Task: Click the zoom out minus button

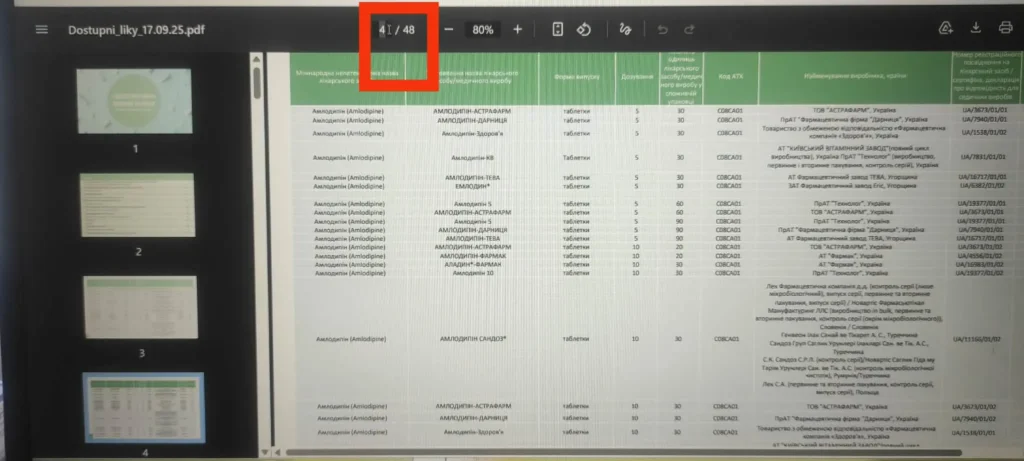Action: click(x=448, y=29)
